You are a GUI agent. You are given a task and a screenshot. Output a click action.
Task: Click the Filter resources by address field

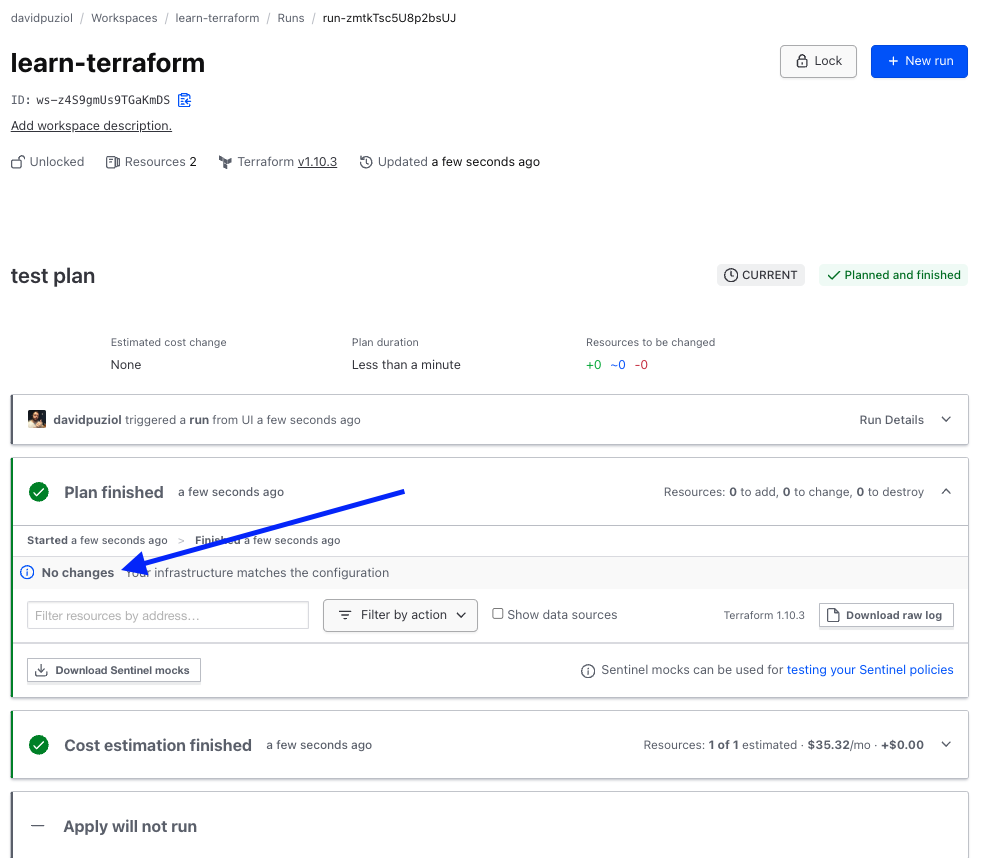click(168, 615)
